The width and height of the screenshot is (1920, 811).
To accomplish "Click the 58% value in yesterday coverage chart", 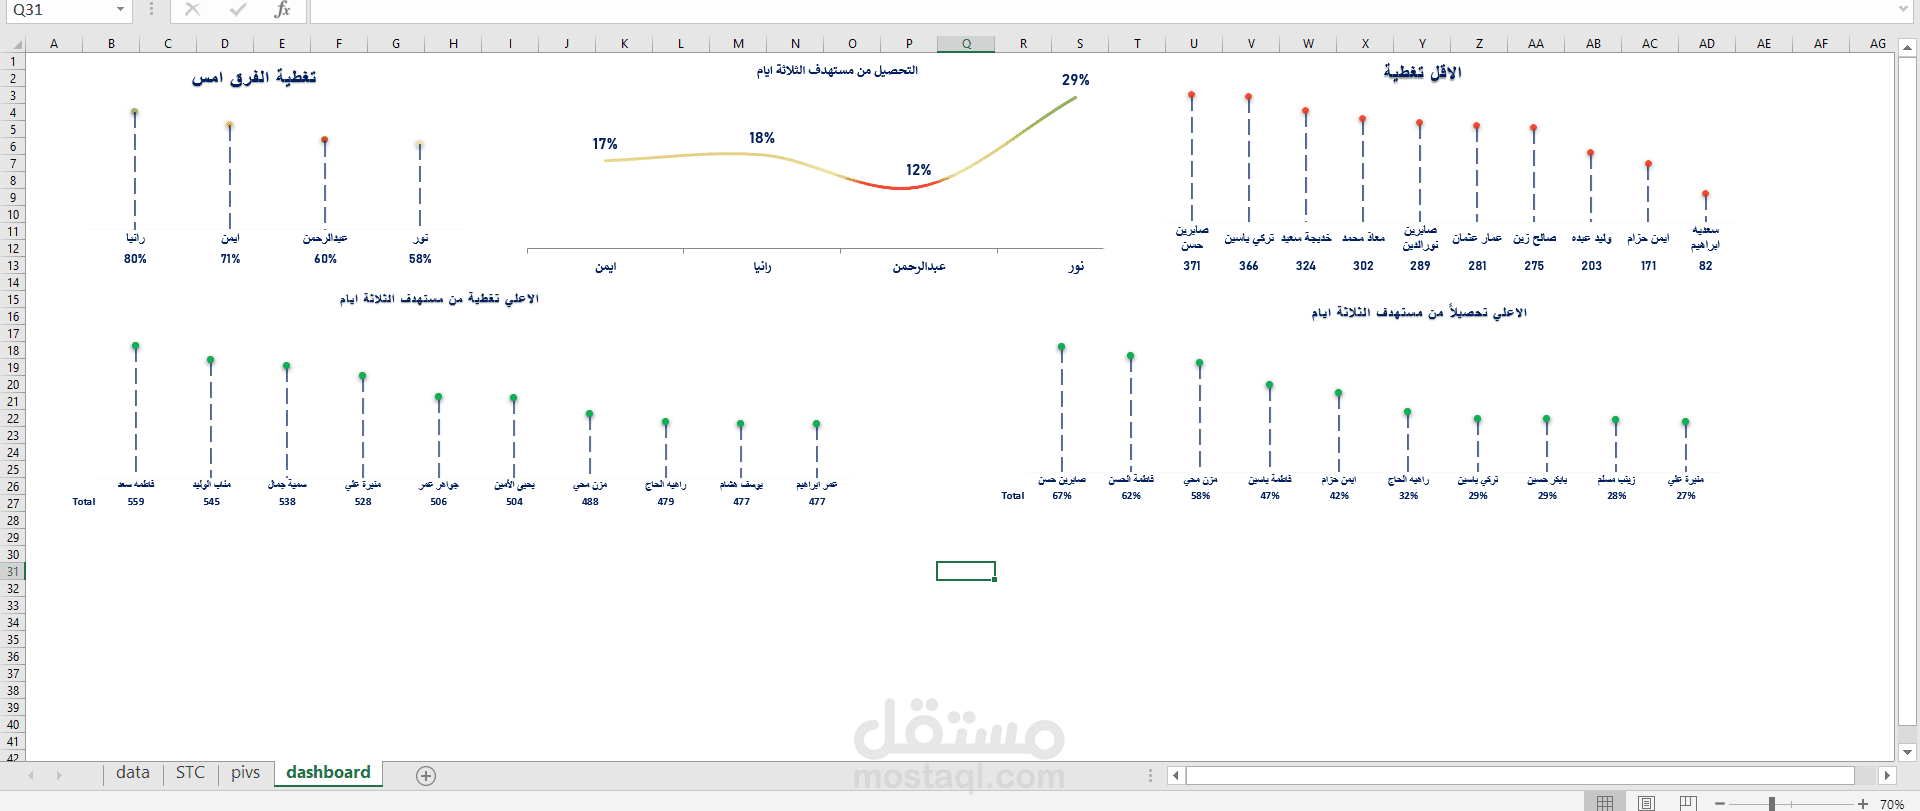I will point(420,259).
